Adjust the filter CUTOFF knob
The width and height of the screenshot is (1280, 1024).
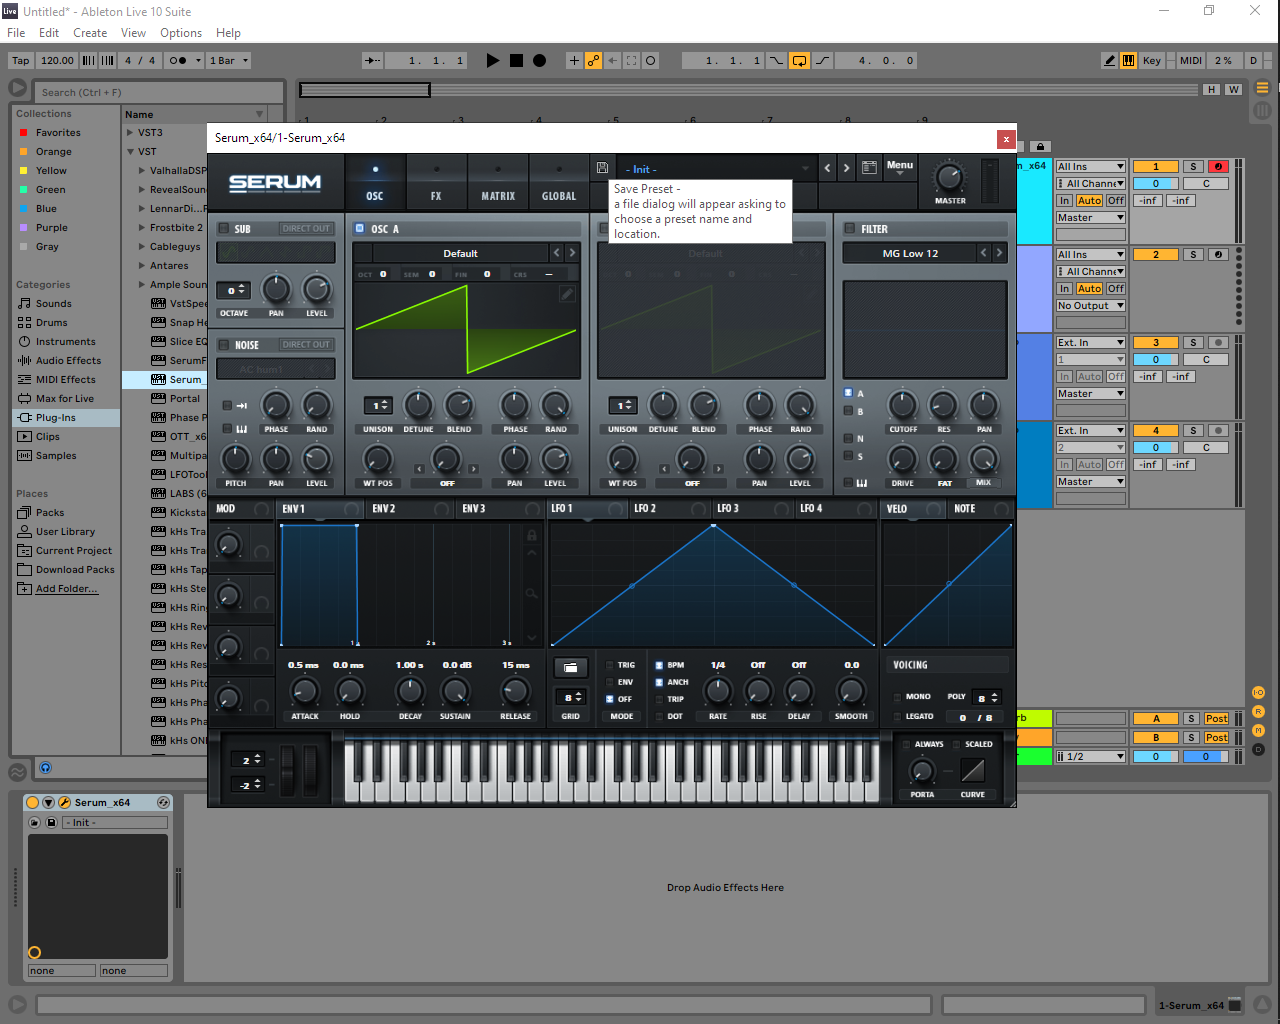pos(903,404)
